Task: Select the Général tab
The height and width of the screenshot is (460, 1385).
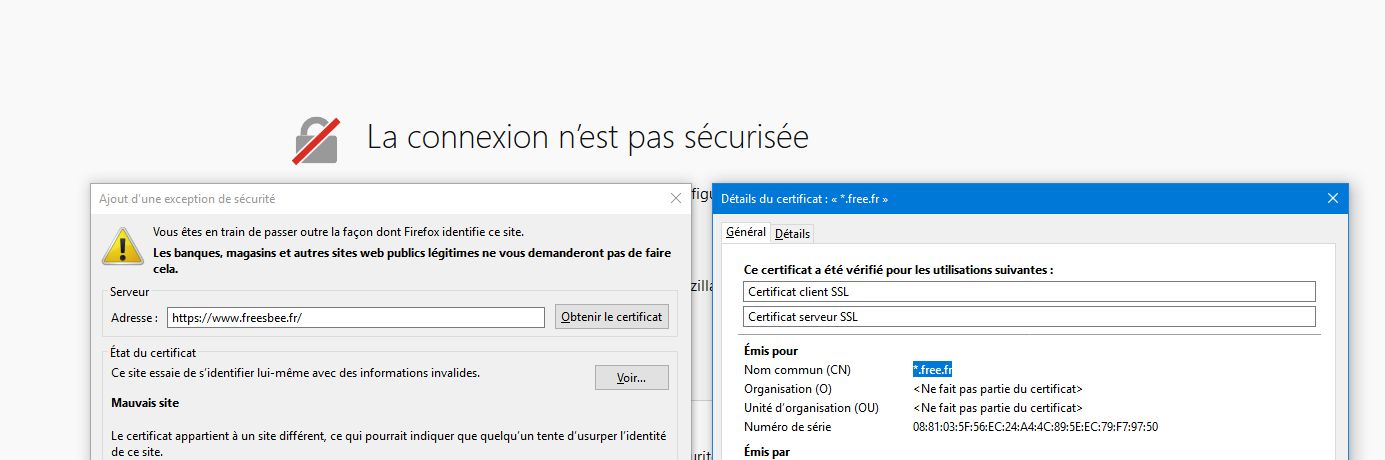Action: pos(745,232)
